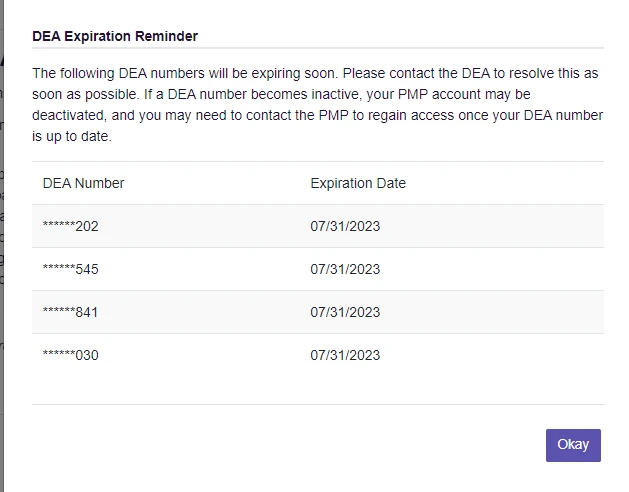
Task: Click expiration date for DEA ending 841
Action: pos(345,312)
